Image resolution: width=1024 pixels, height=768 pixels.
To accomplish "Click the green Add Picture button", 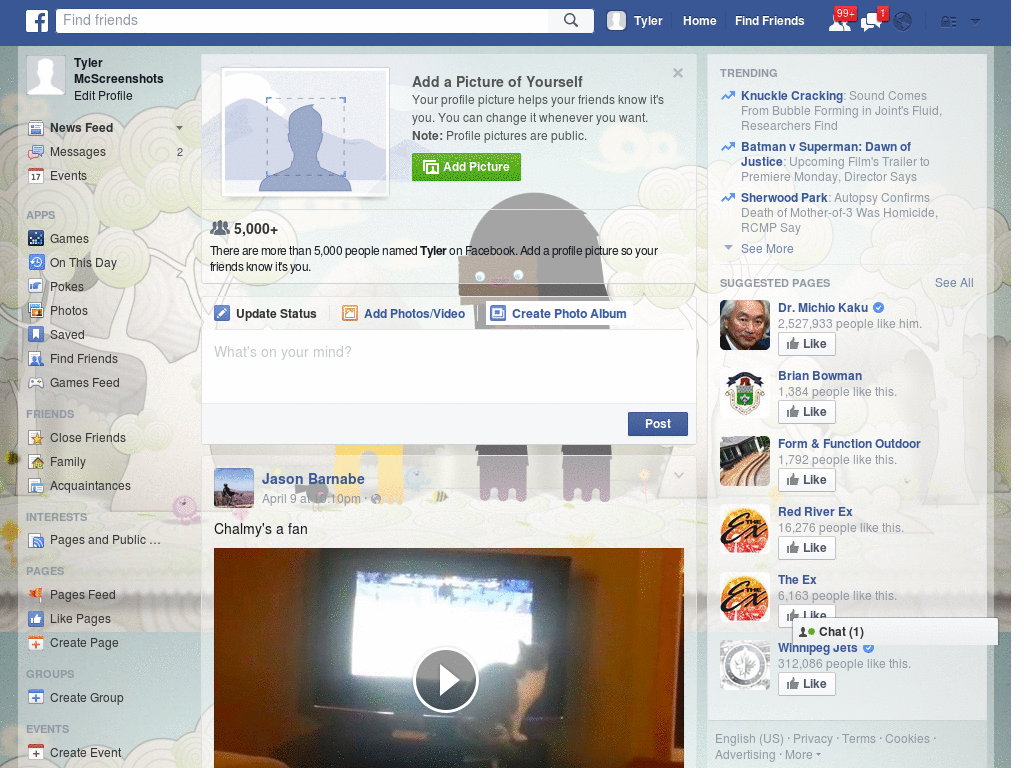I will coord(466,167).
